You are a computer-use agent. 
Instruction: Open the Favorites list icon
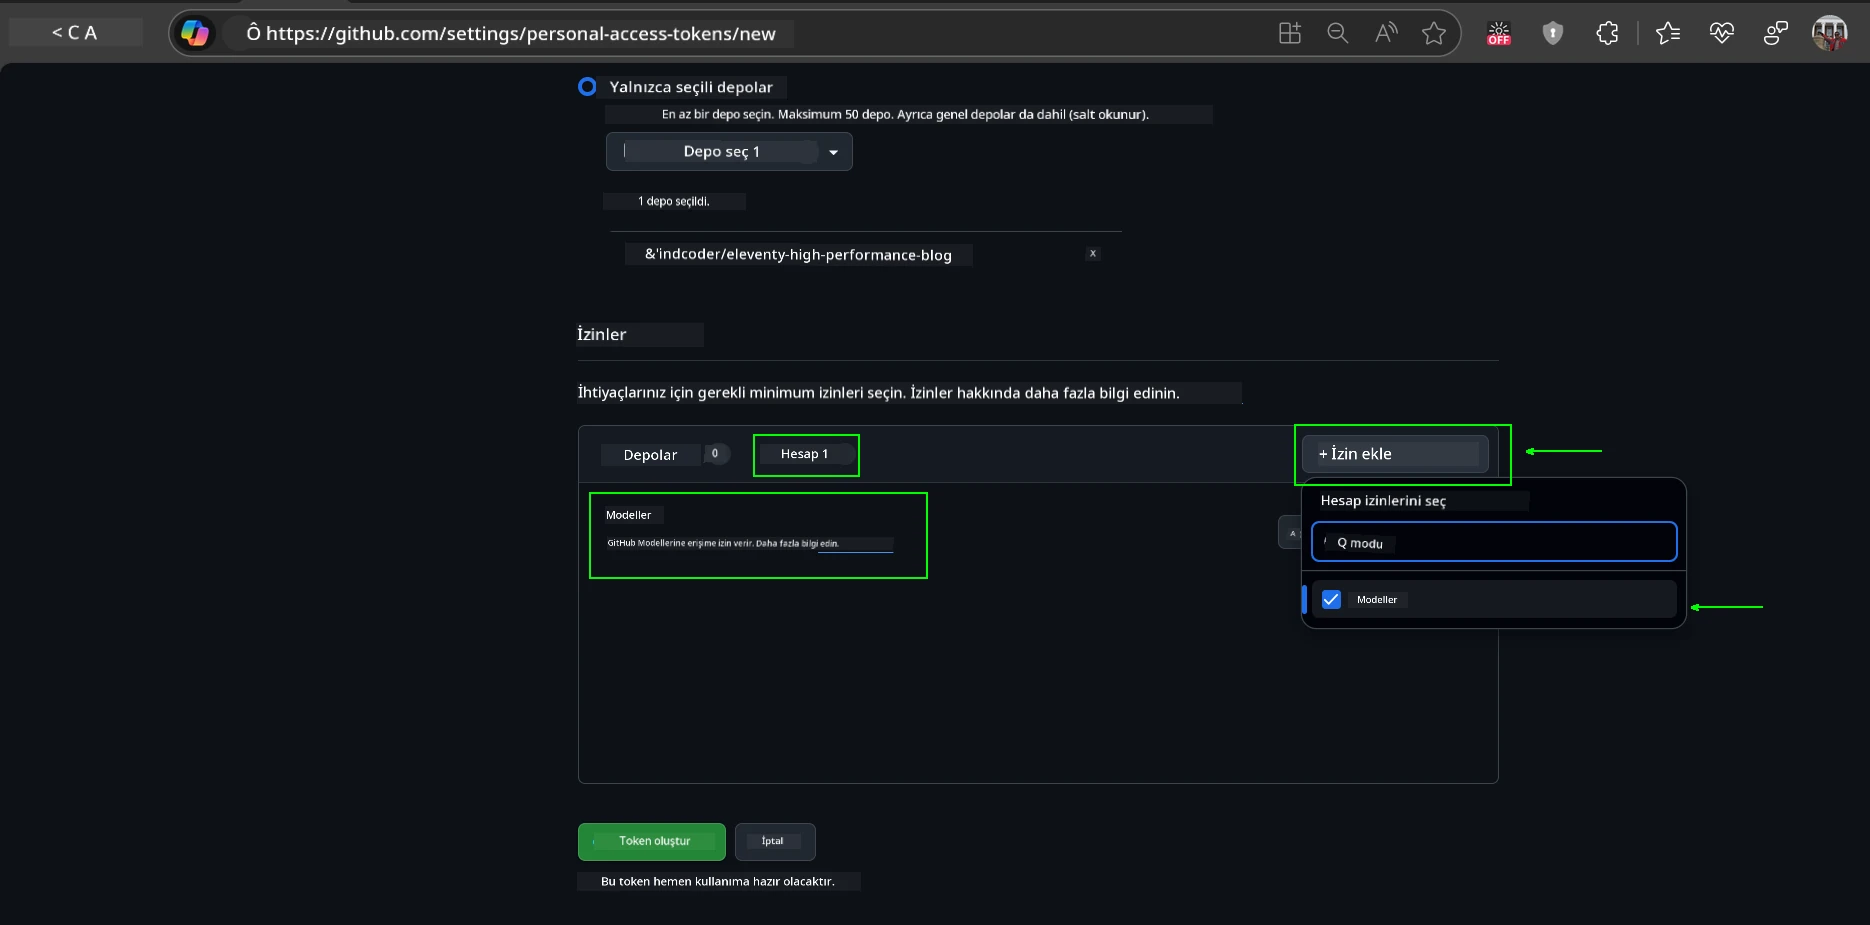[1668, 33]
